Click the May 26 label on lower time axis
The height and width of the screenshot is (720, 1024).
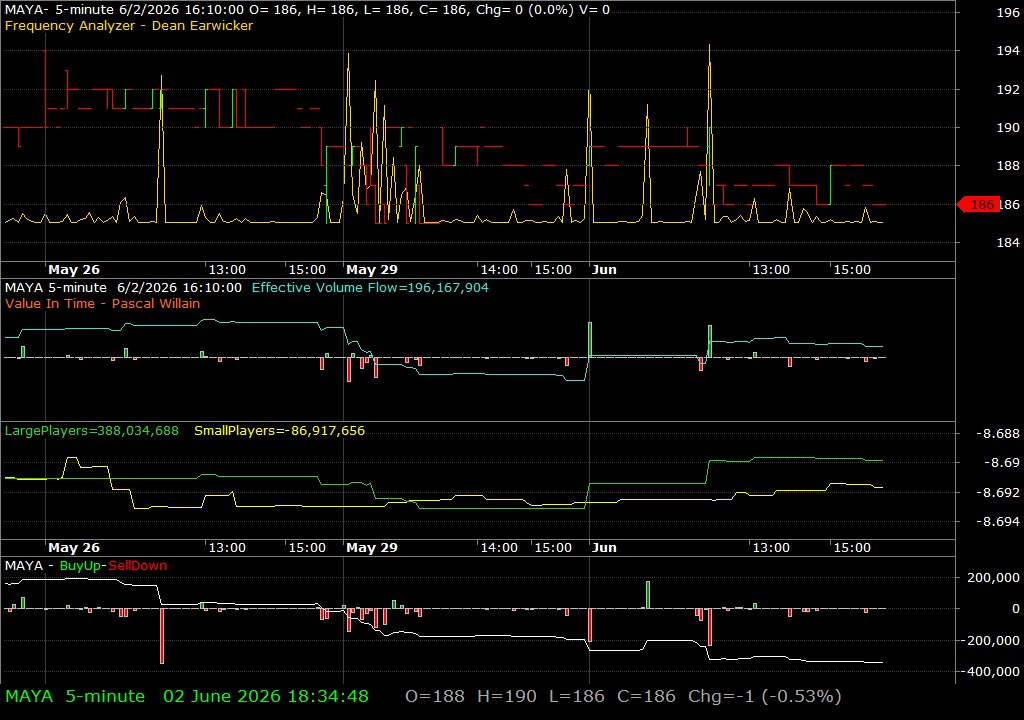coord(74,548)
